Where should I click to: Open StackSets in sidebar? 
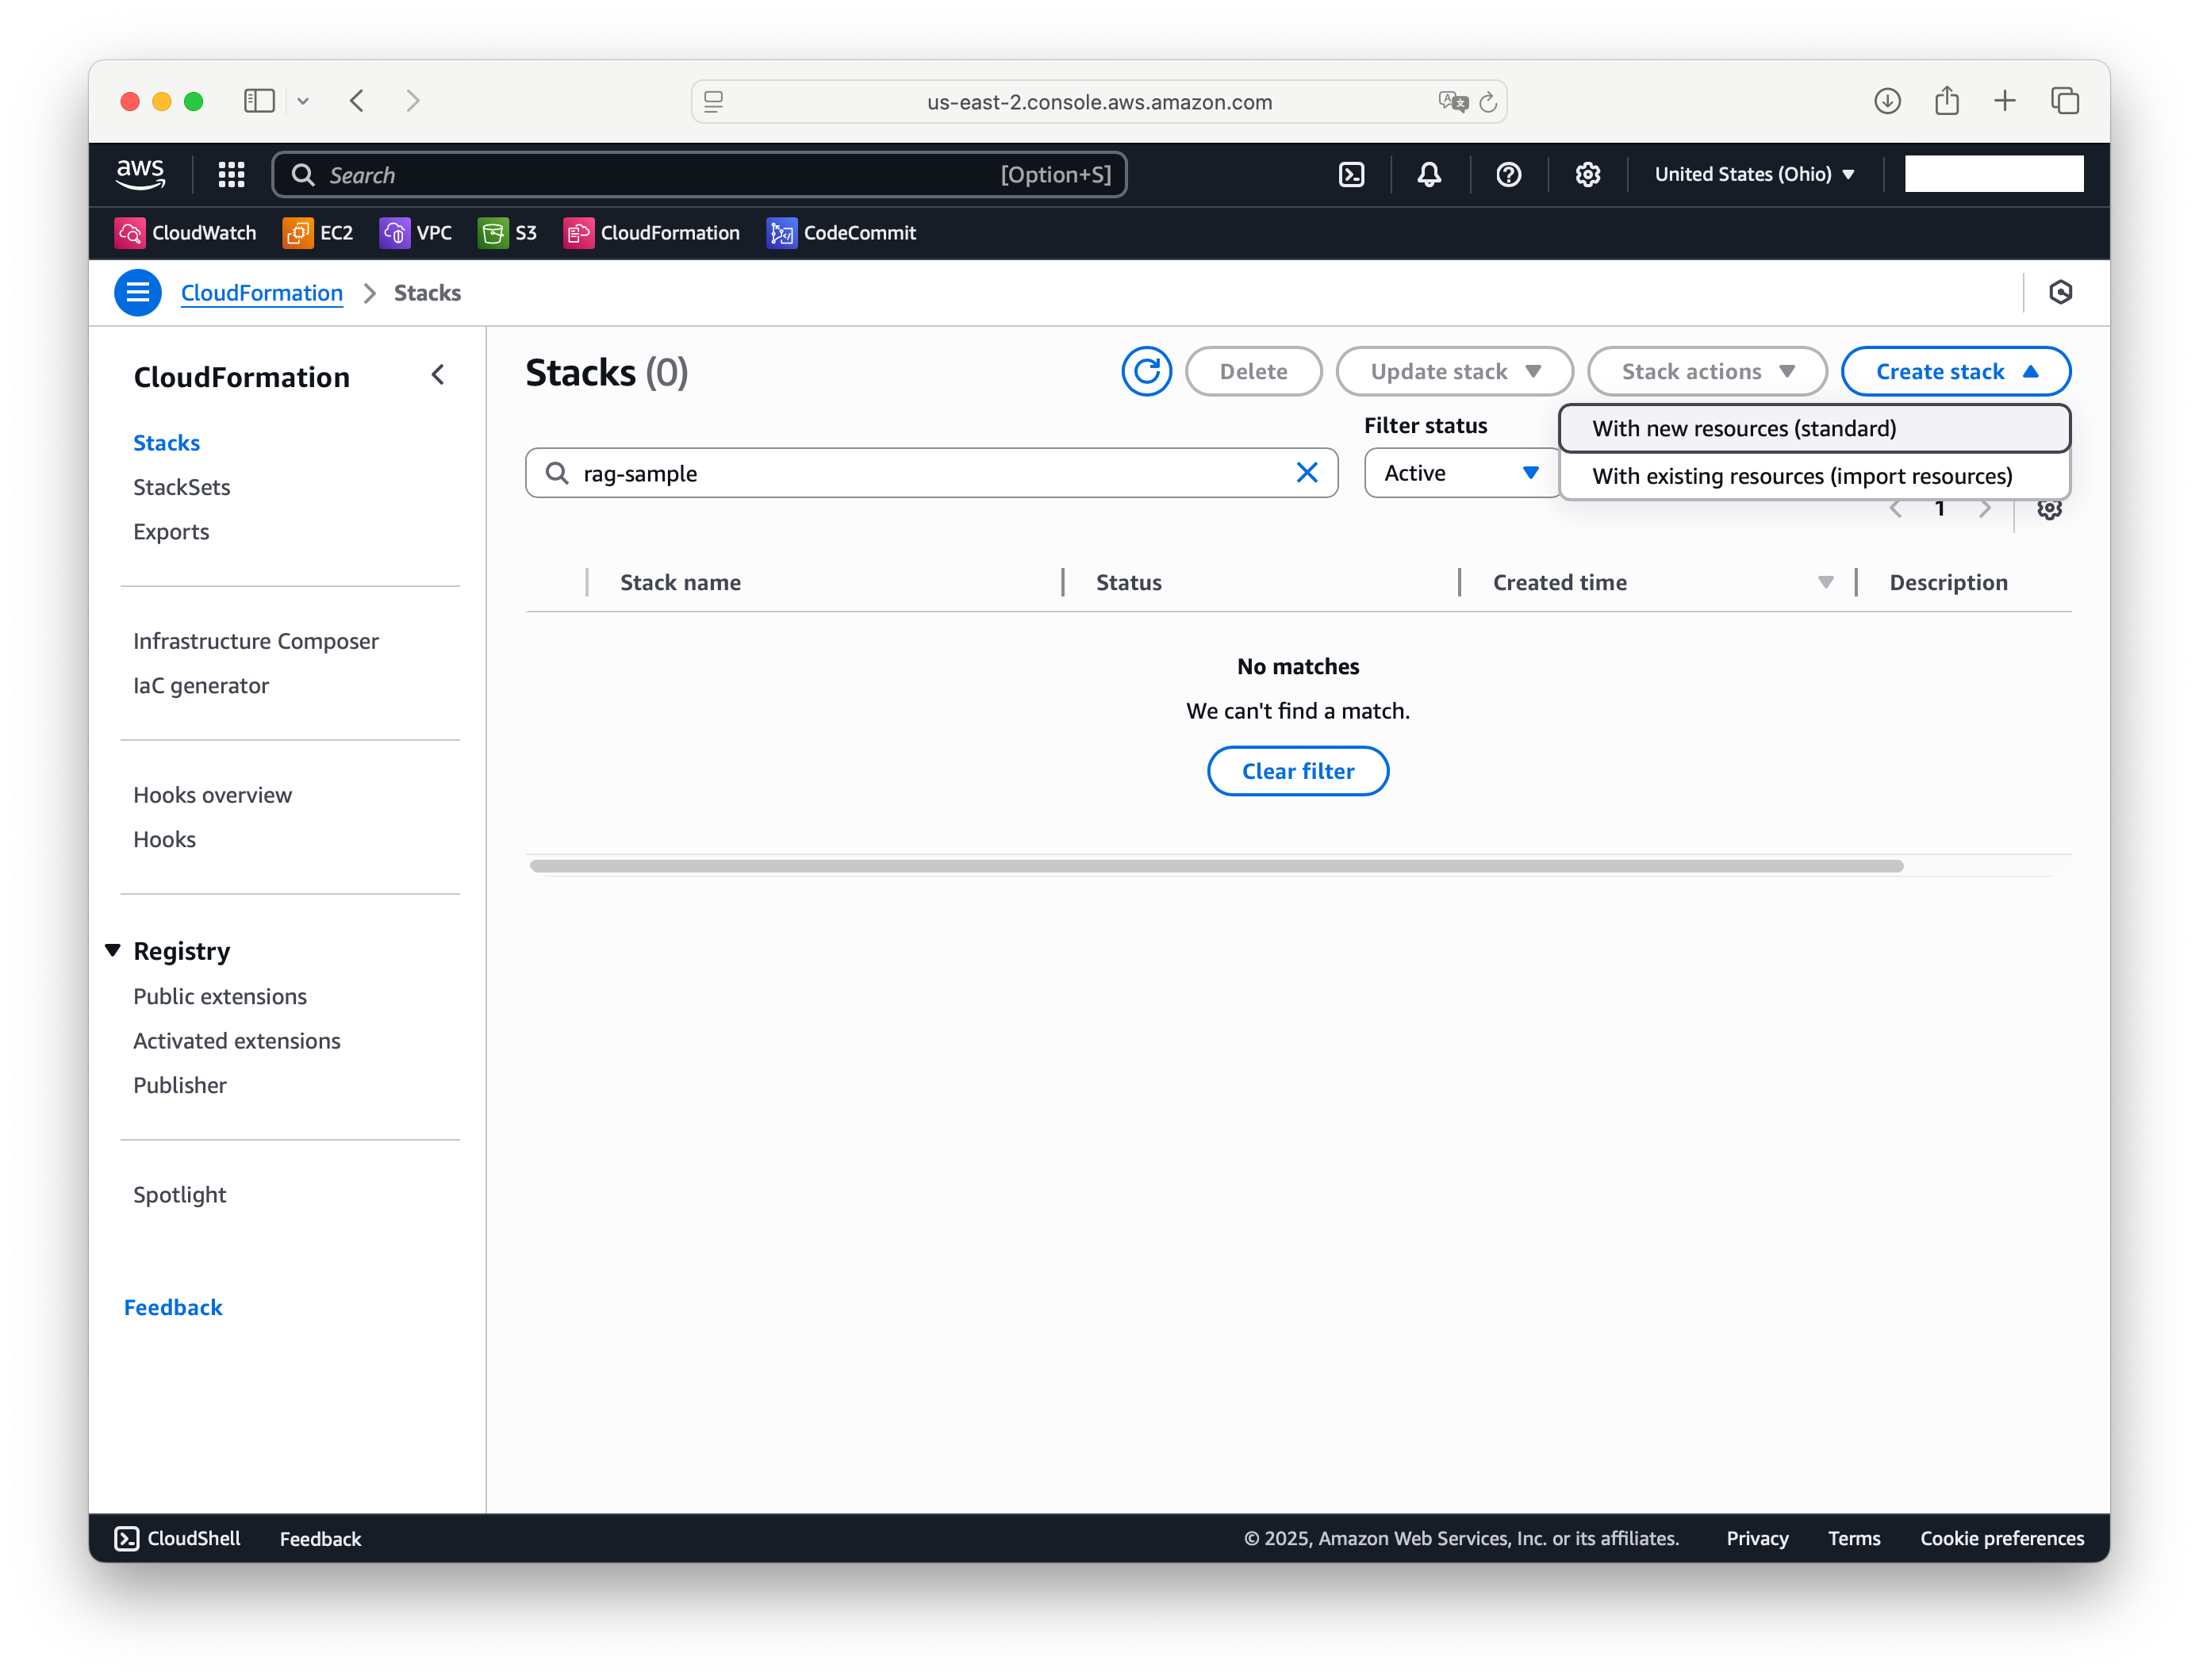pyautogui.click(x=182, y=488)
